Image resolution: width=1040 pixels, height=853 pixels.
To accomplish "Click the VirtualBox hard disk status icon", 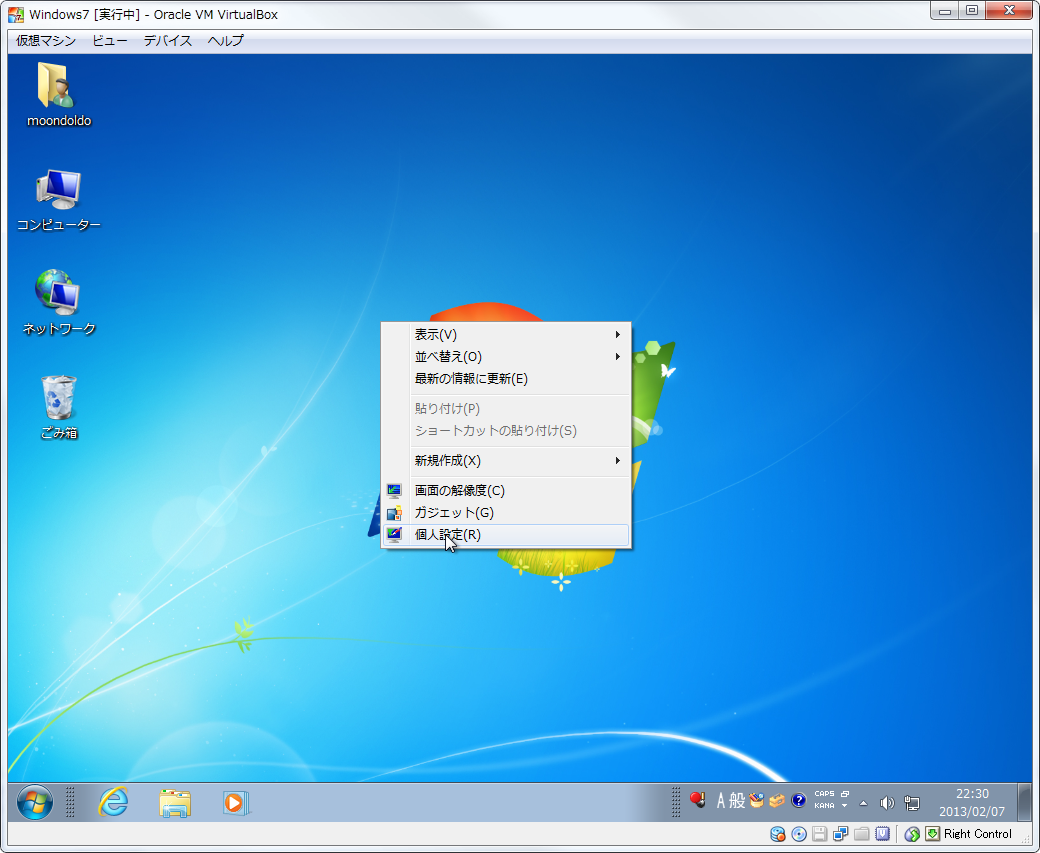I will click(x=778, y=834).
